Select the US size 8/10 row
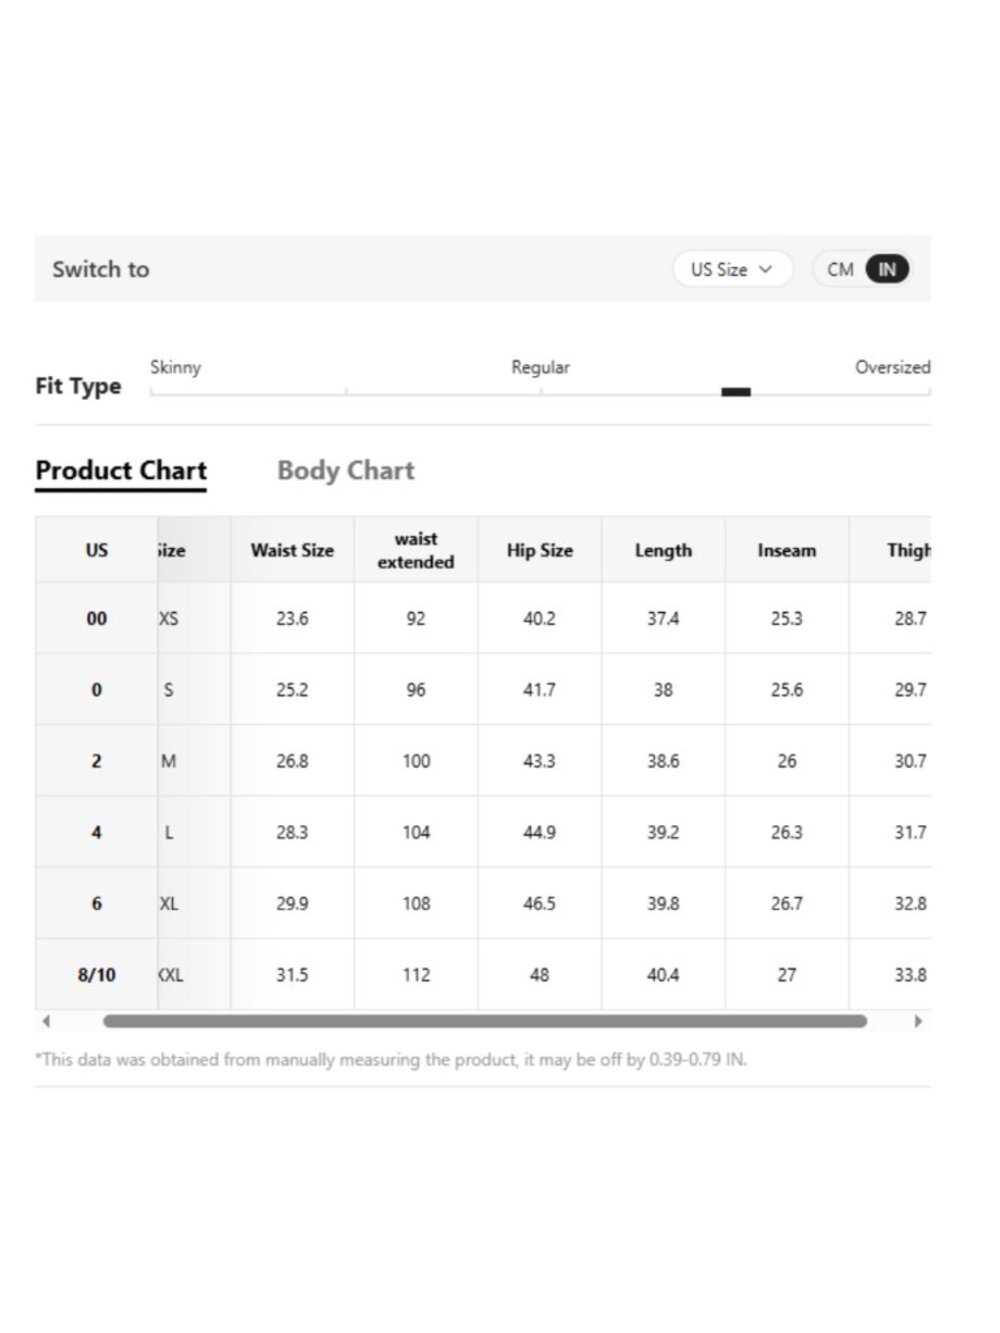 coord(483,974)
